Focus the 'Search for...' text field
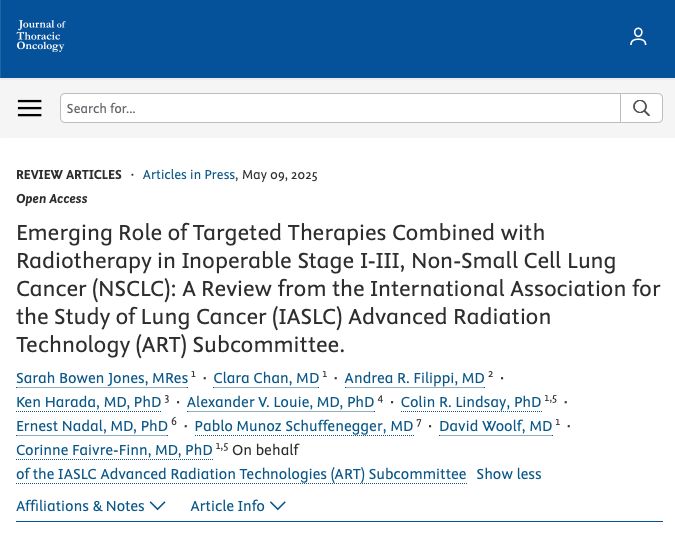Viewport: 675px width, 550px height. [x=341, y=108]
